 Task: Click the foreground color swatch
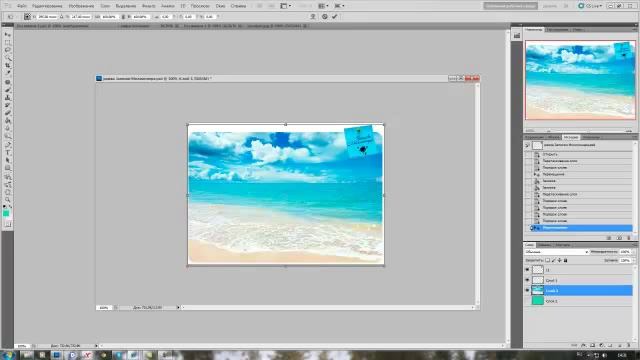pos(6,213)
